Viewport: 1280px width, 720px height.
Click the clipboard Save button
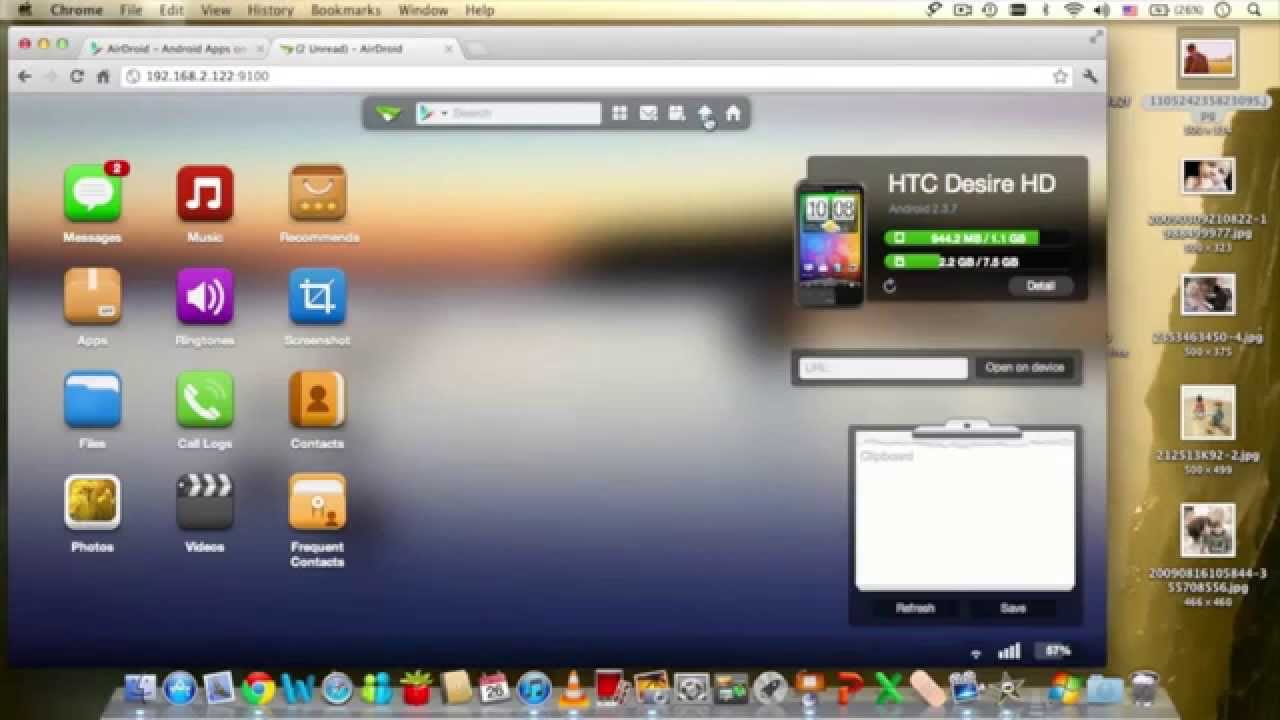point(1013,608)
